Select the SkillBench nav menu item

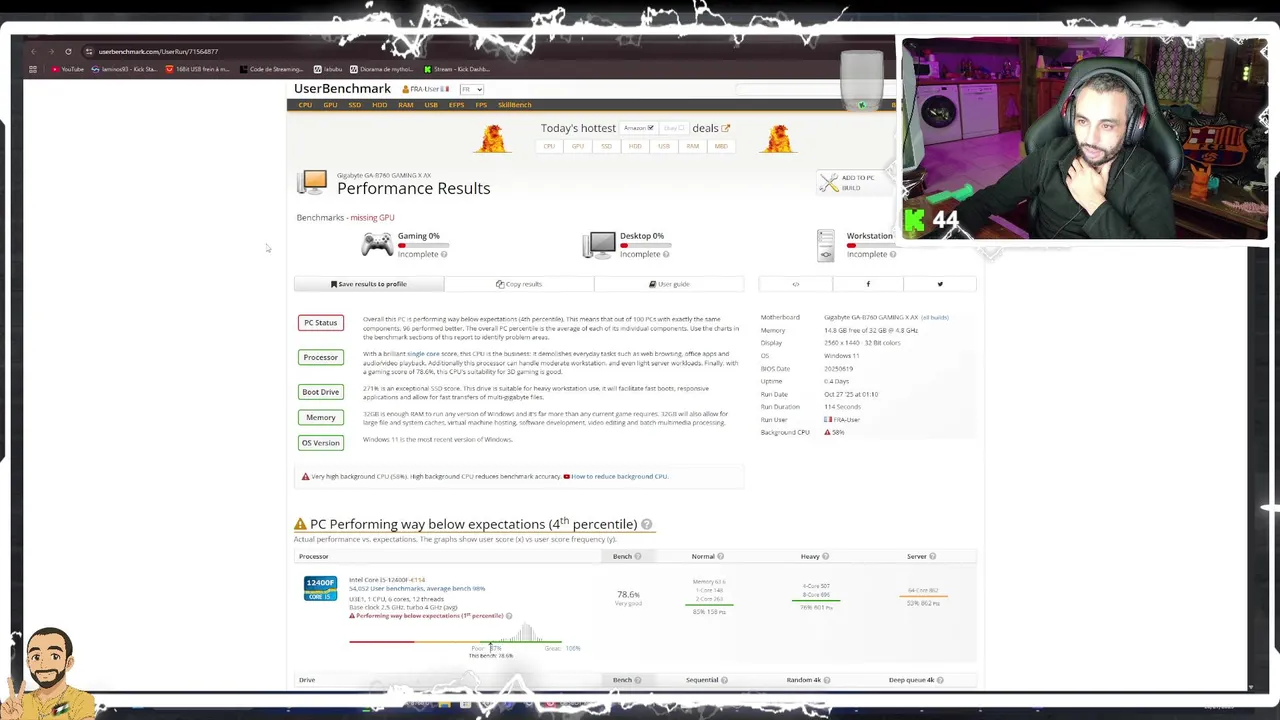click(x=515, y=105)
